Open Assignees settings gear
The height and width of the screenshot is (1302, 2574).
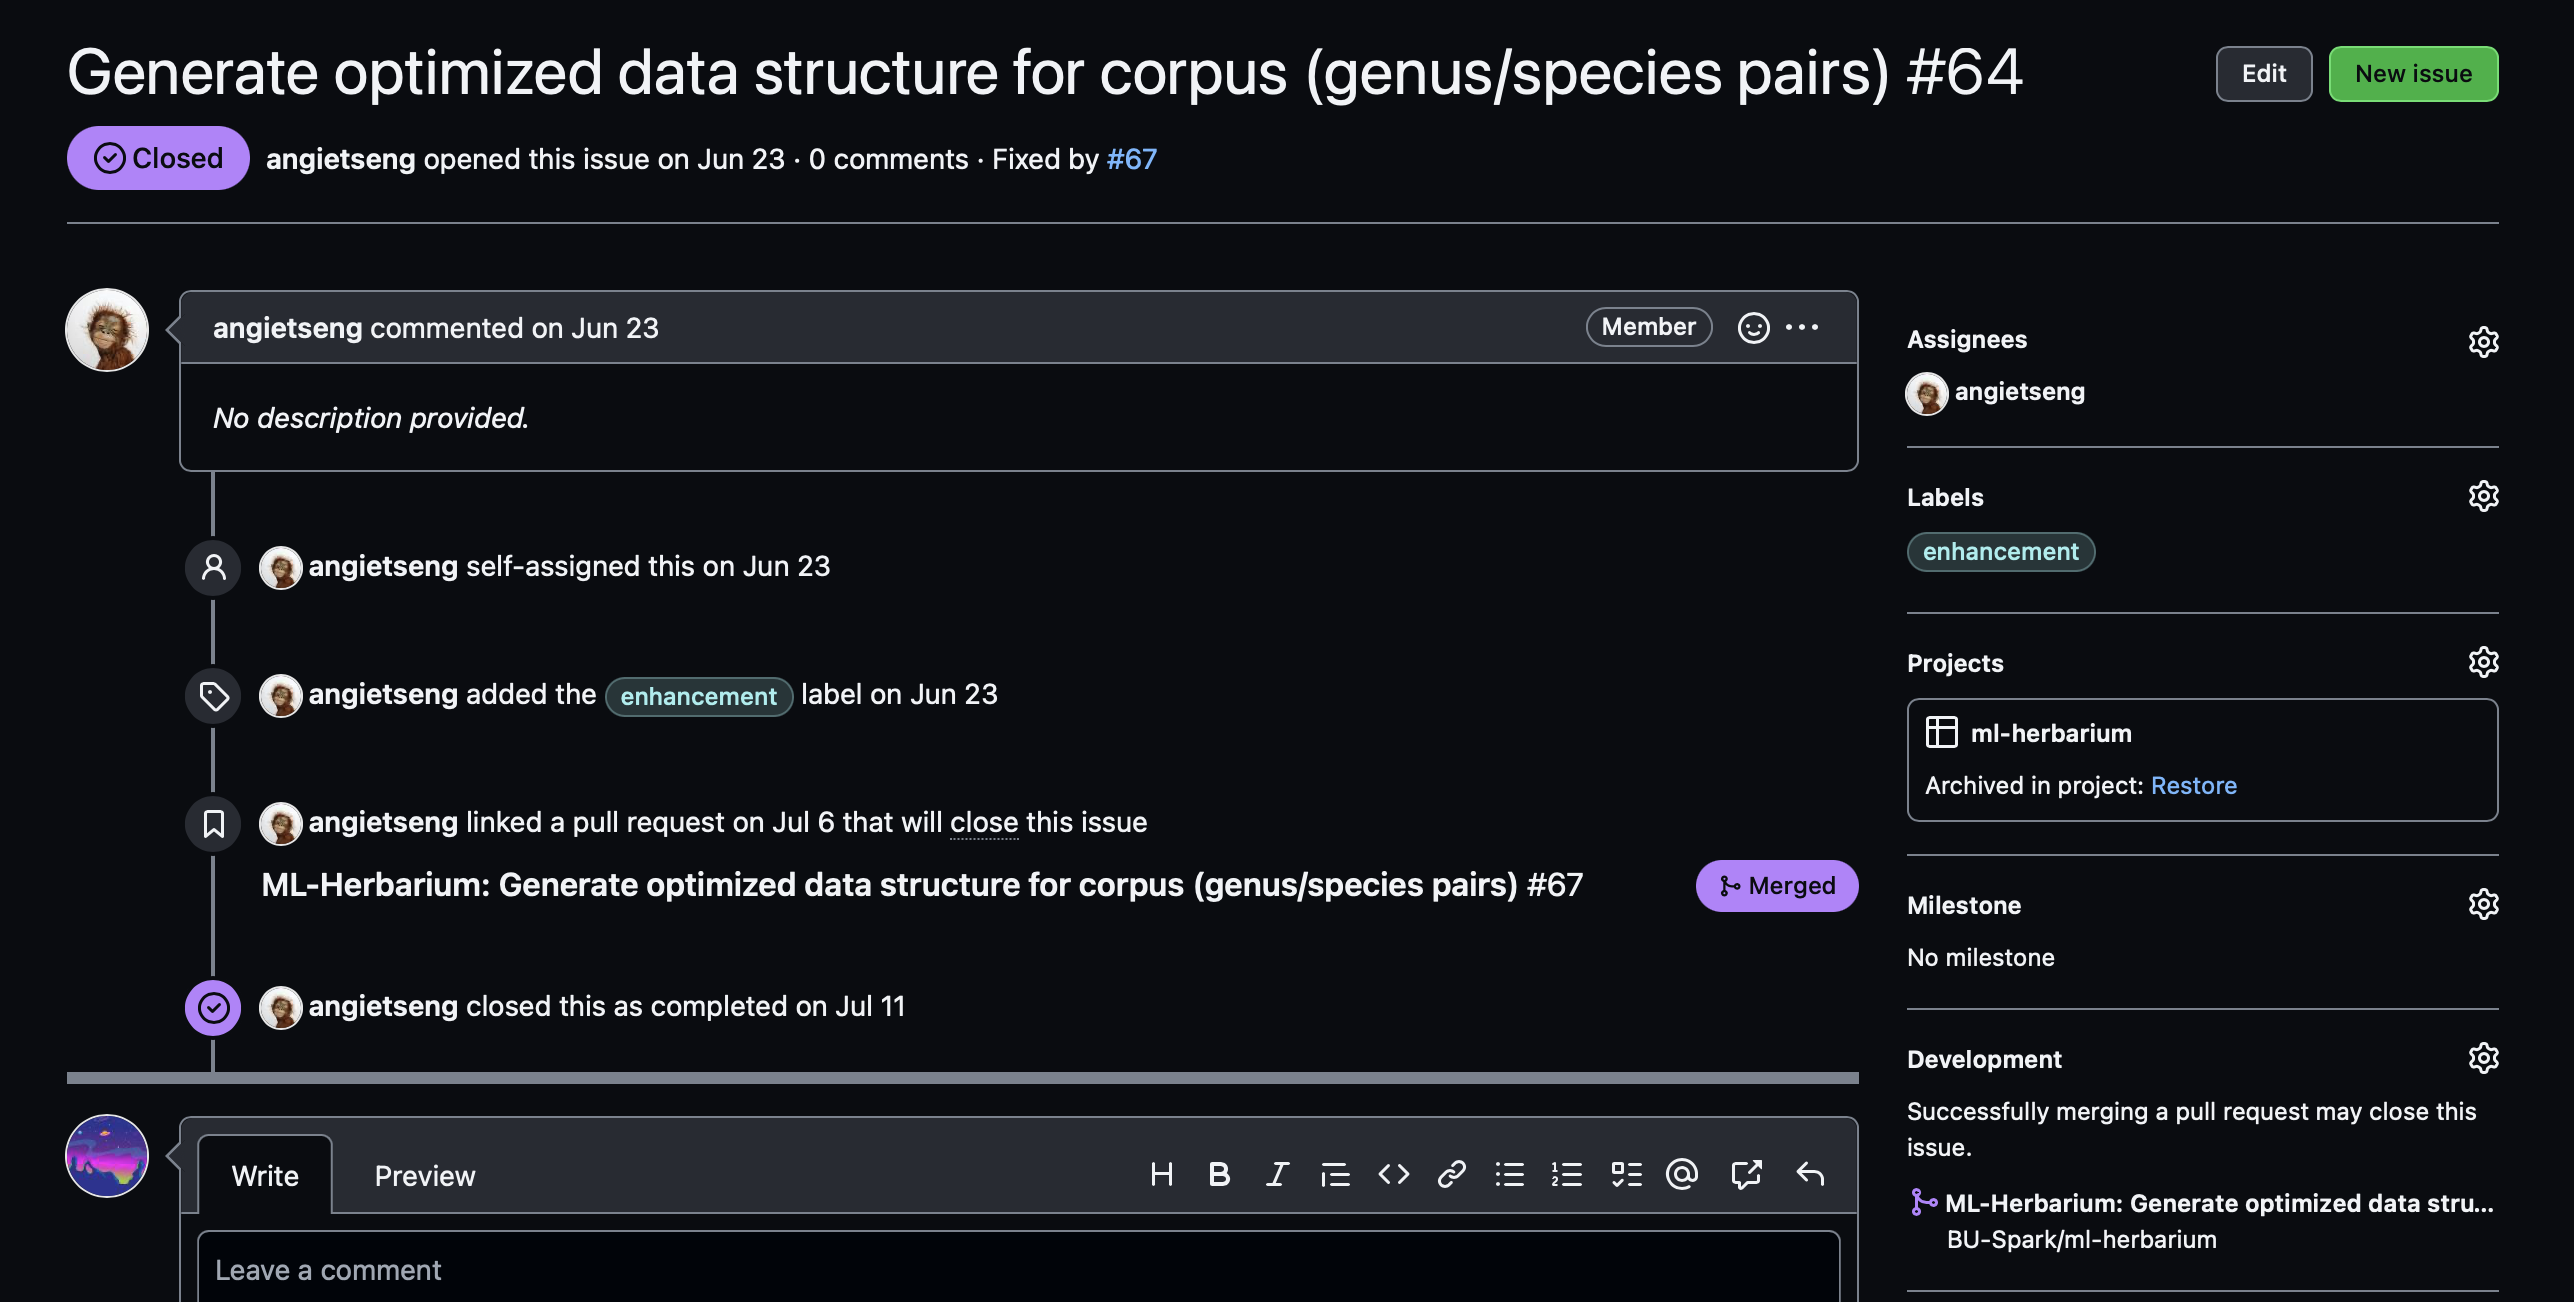[x=2483, y=341]
